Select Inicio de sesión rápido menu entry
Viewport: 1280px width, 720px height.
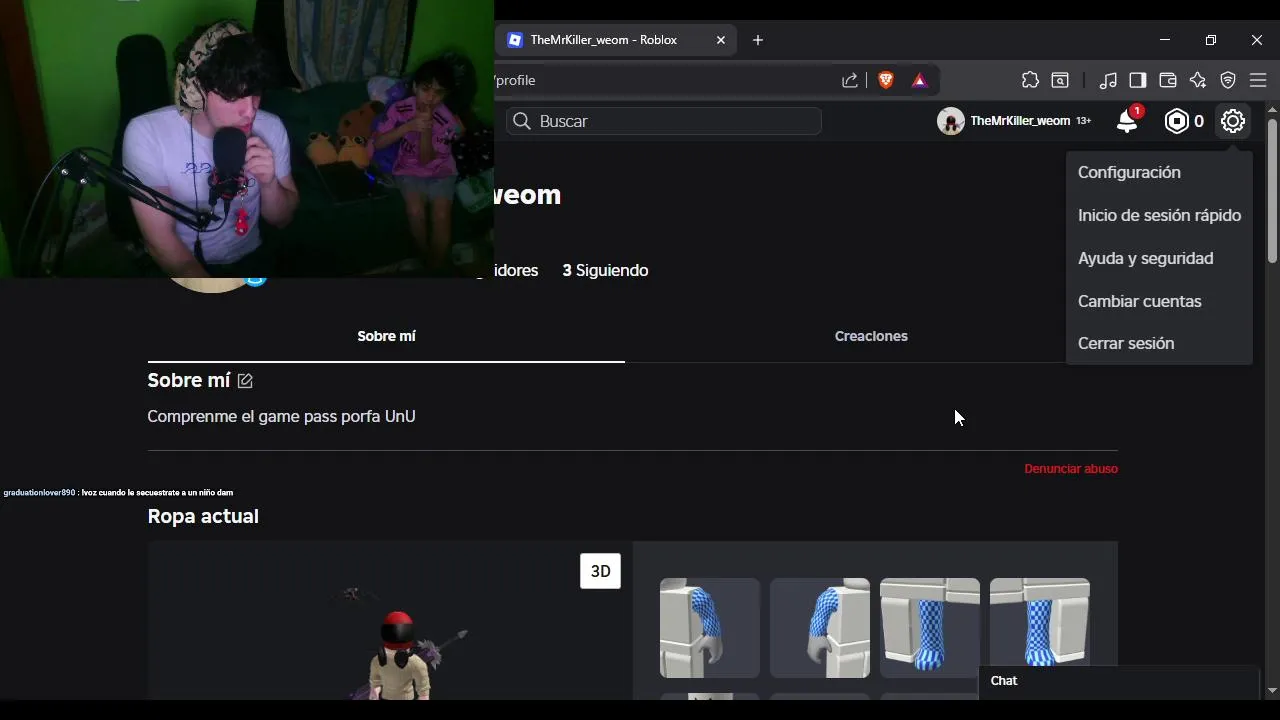pyautogui.click(x=1159, y=215)
